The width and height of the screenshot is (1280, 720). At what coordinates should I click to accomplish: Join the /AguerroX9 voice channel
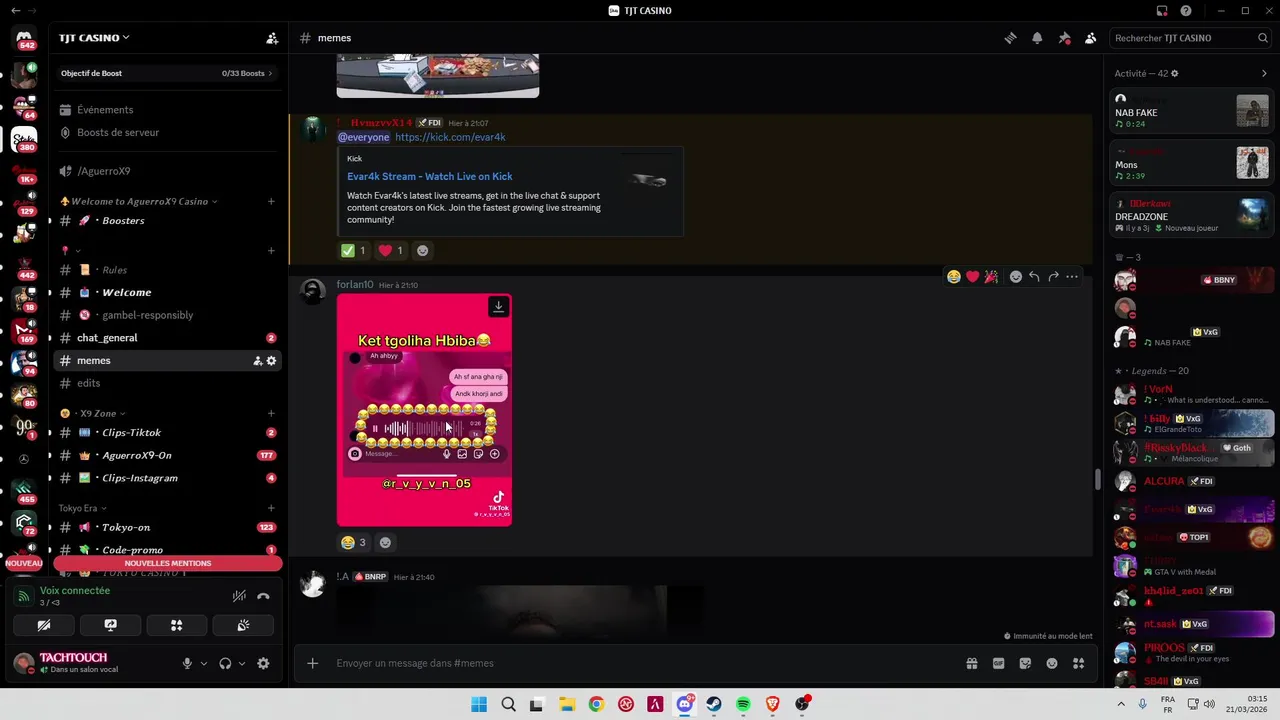point(167,171)
